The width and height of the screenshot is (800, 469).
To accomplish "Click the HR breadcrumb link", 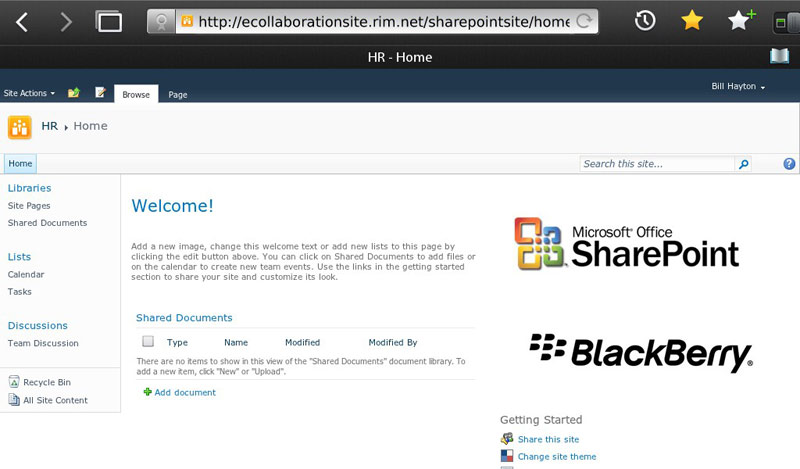I will point(49,126).
